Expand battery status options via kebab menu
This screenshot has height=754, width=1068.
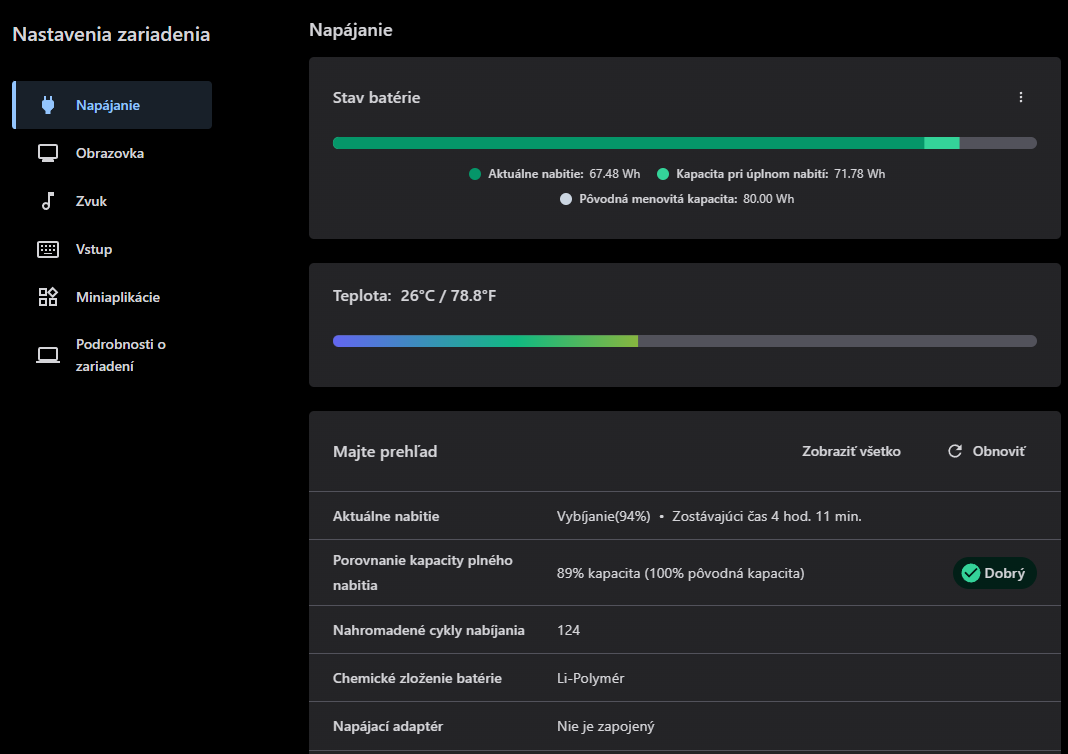(x=1021, y=97)
